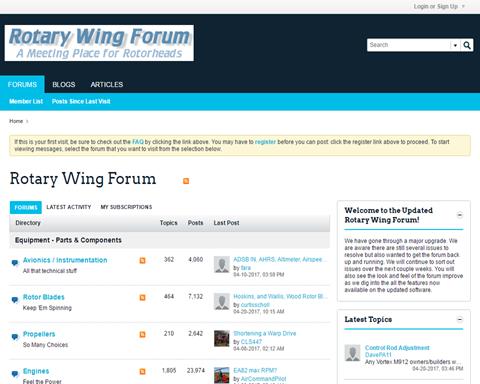480x384 pixels.
Task: Click into the Search input field
Action: (x=409, y=45)
